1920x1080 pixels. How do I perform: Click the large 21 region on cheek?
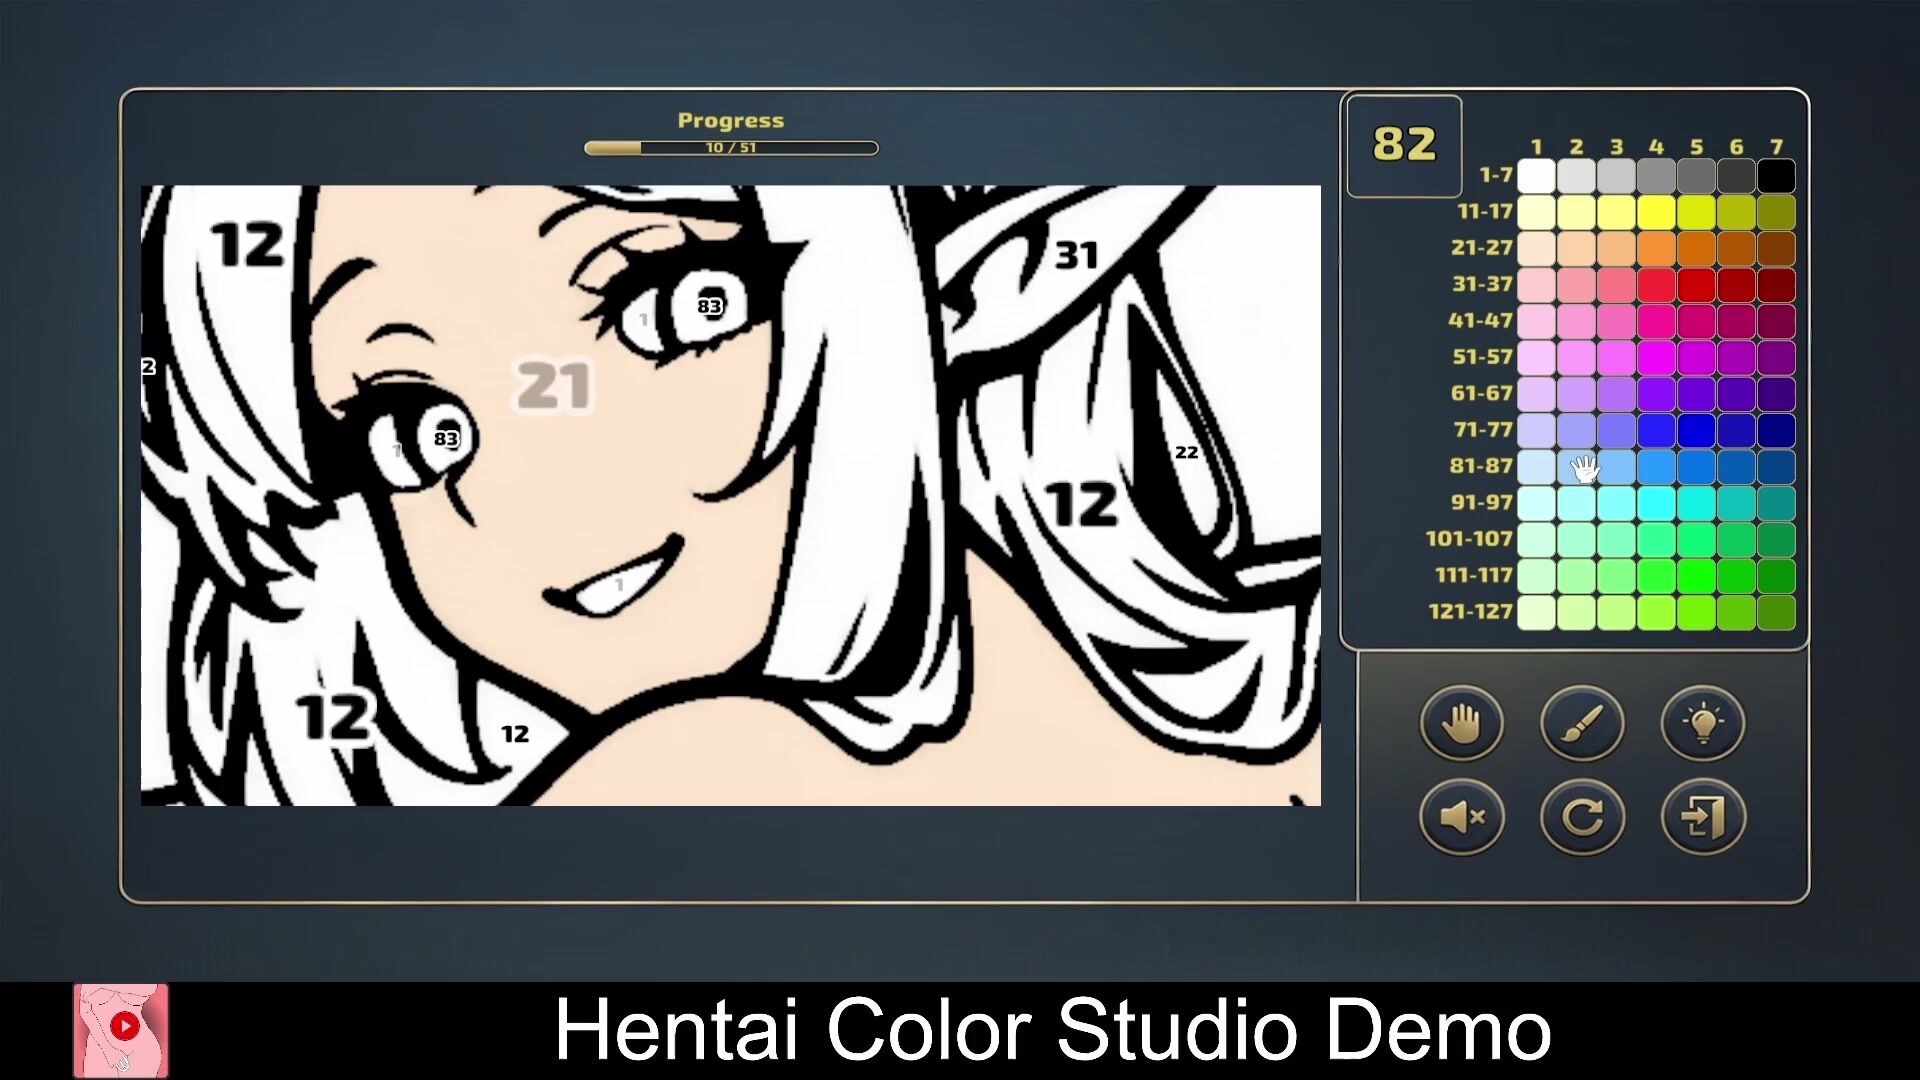click(553, 386)
